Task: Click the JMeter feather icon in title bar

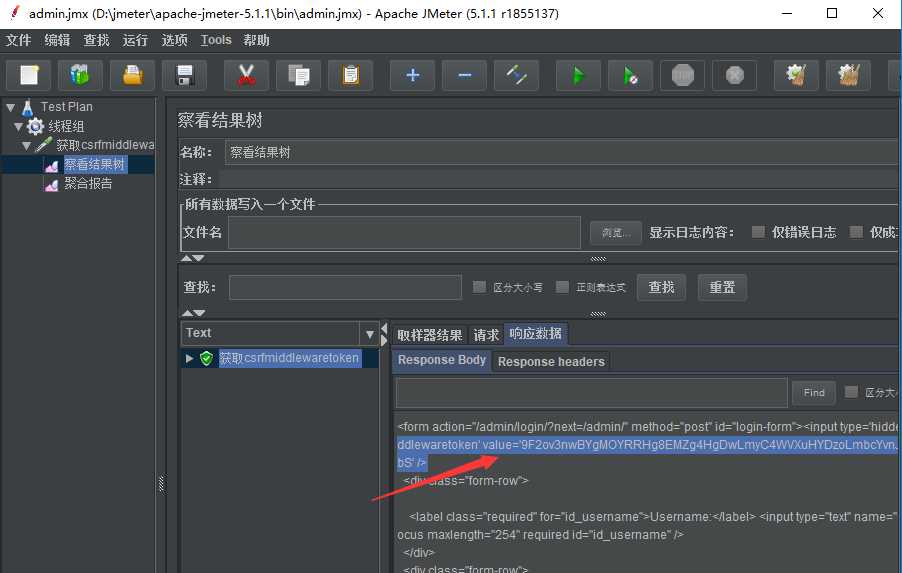Action: (x=14, y=12)
